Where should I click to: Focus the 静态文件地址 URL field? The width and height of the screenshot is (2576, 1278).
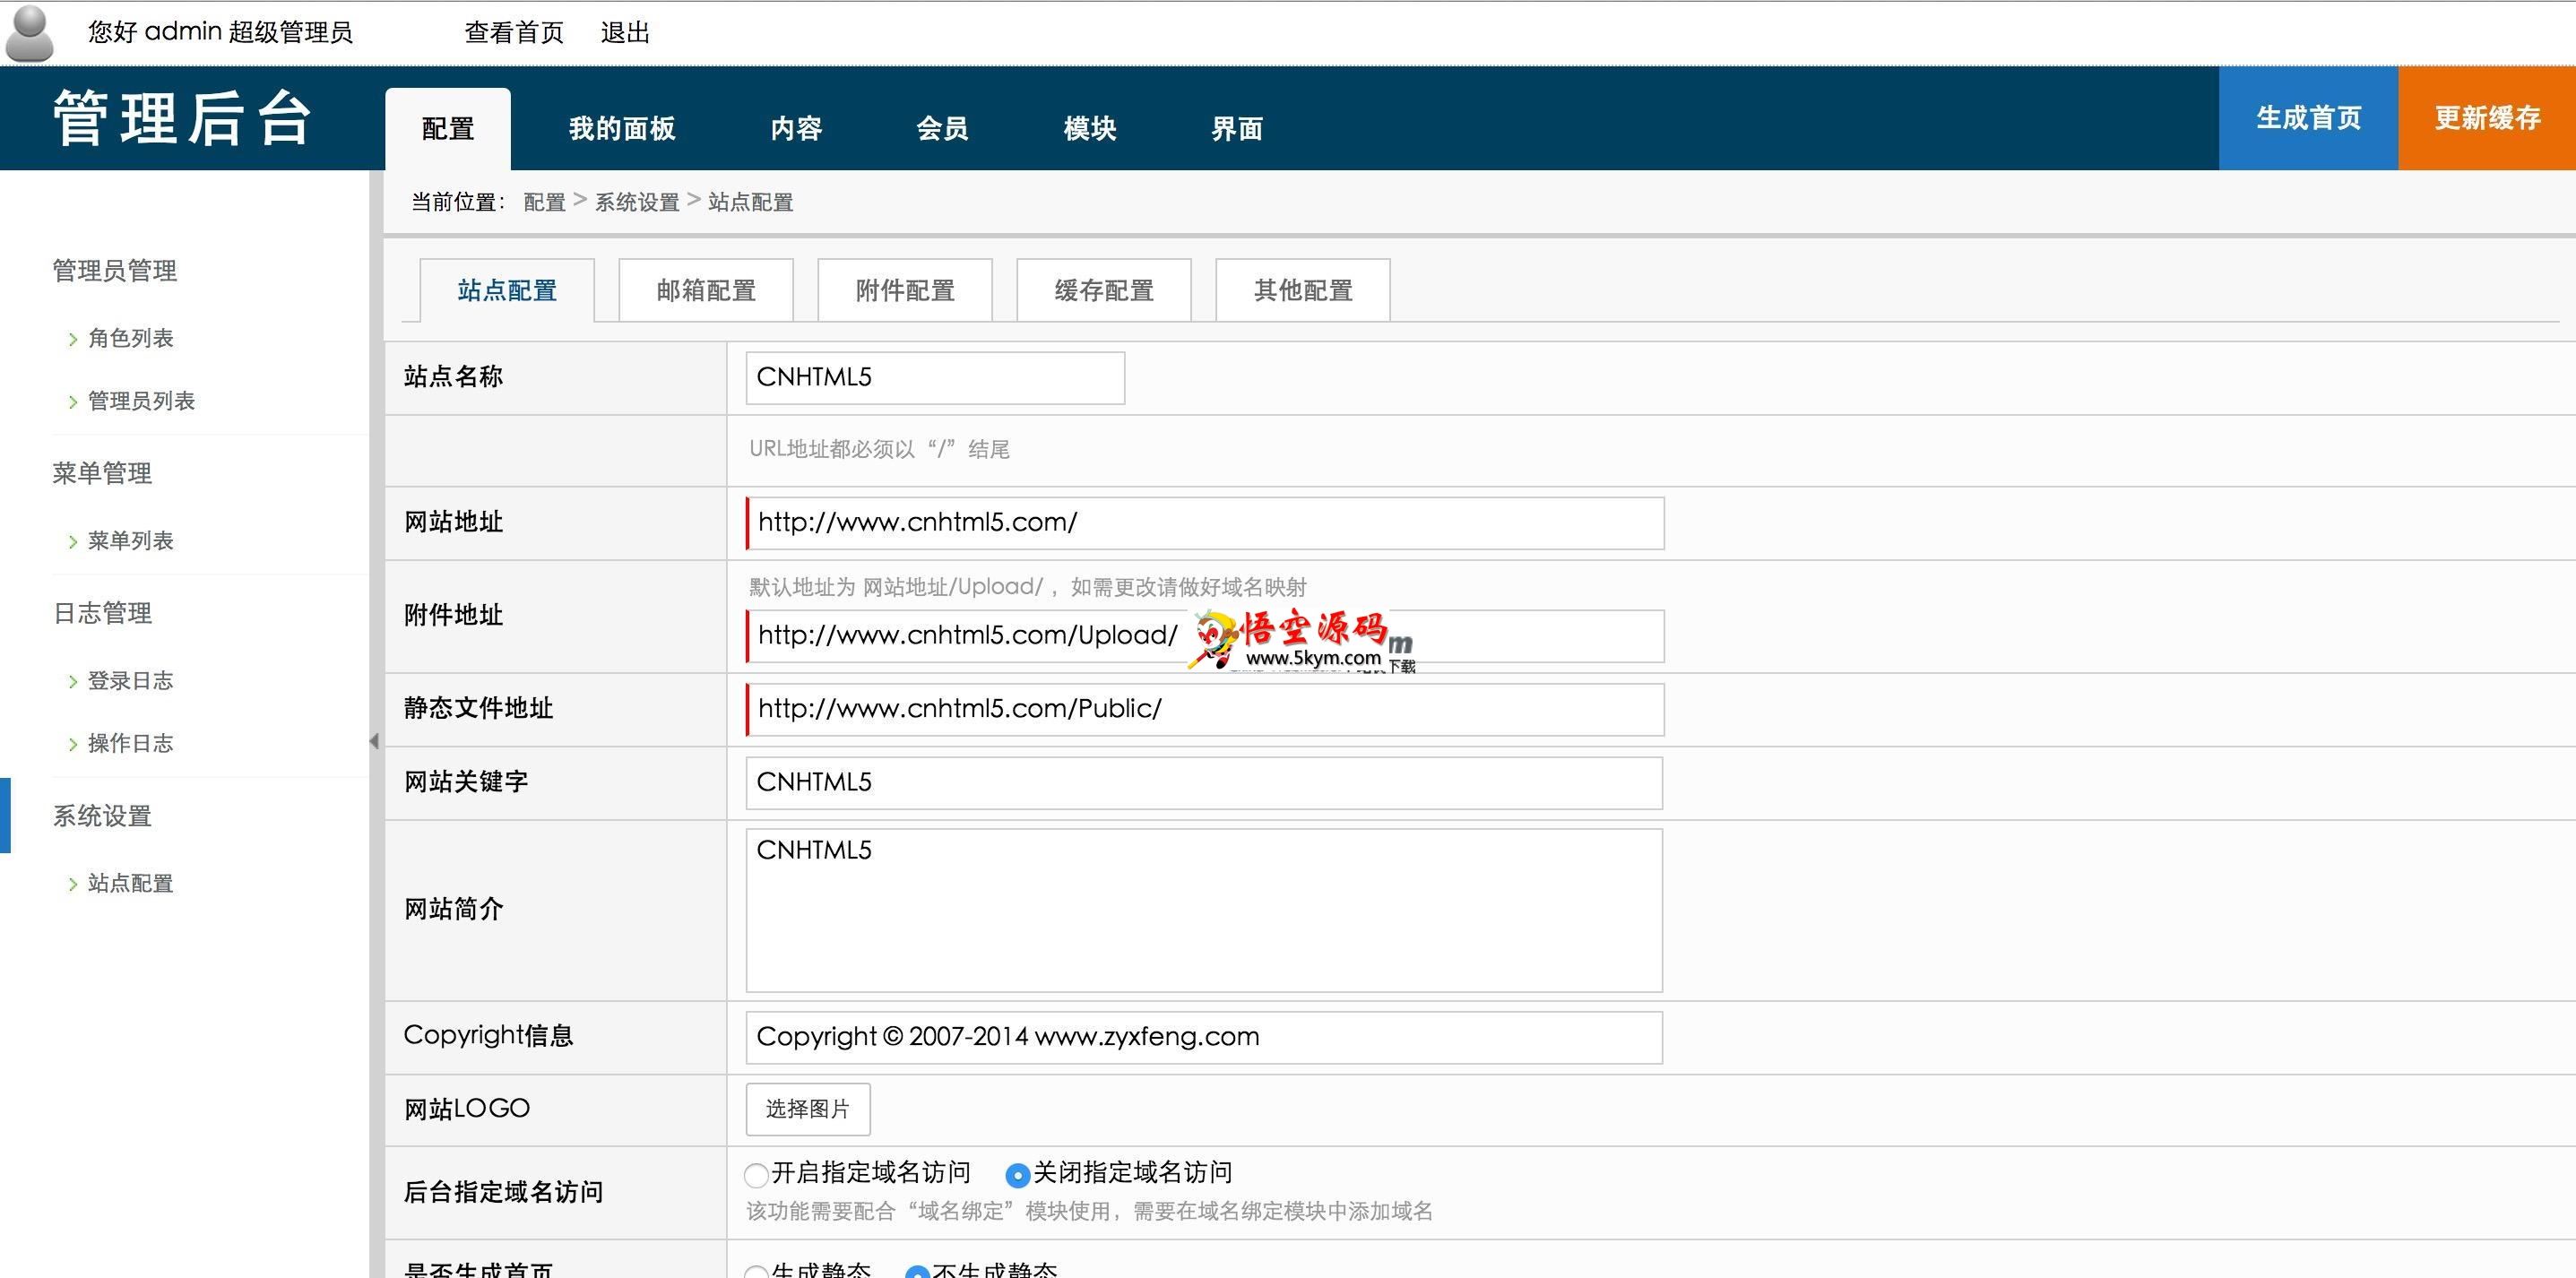[1205, 709]
